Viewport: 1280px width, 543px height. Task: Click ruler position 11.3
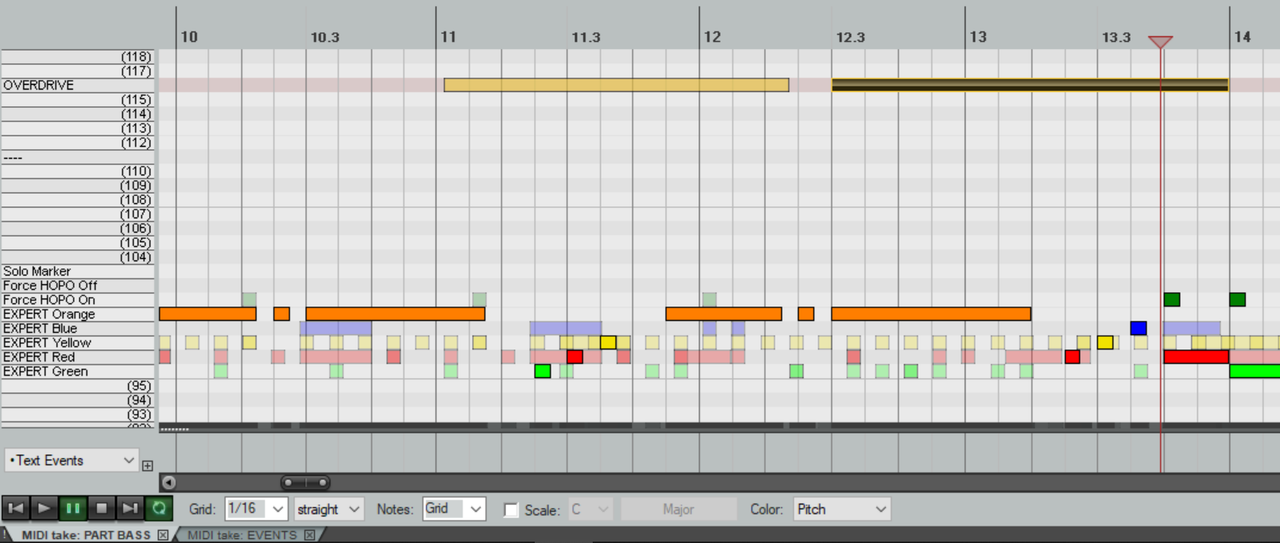(586, 37)
